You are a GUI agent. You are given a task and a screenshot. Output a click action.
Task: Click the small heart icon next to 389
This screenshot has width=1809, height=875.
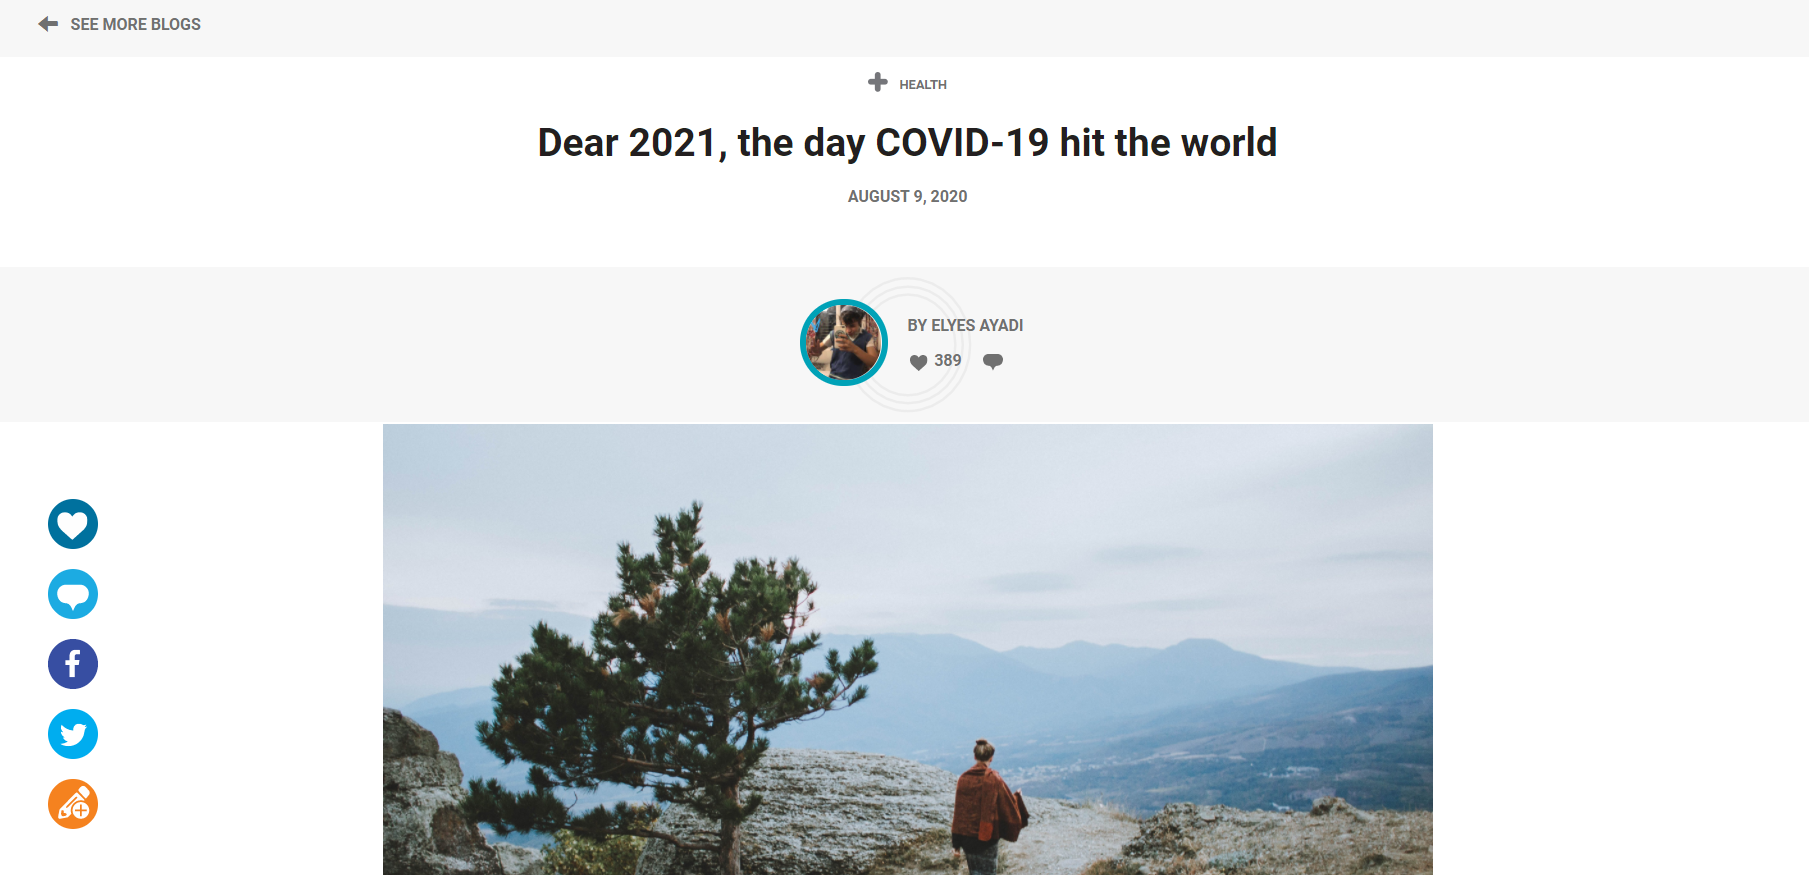[918, 362]
